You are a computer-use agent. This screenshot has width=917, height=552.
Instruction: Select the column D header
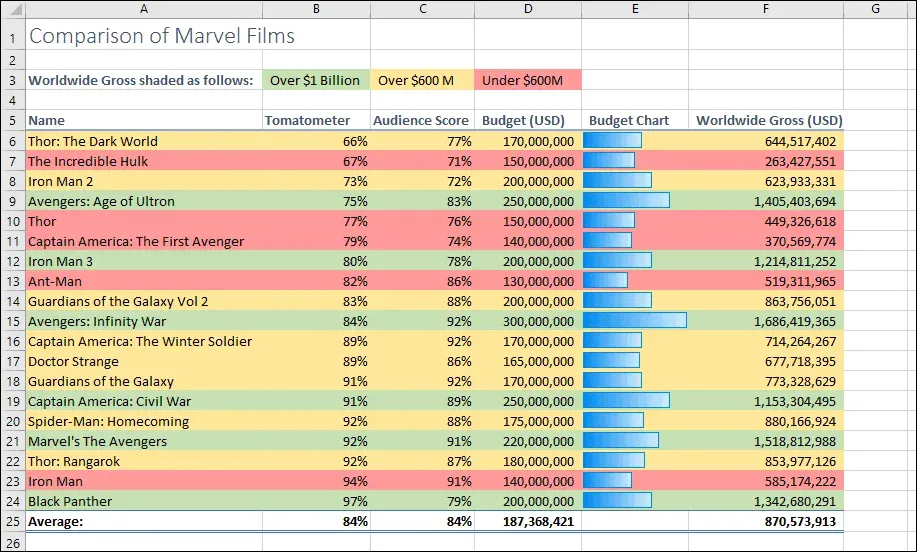(527, 9)
